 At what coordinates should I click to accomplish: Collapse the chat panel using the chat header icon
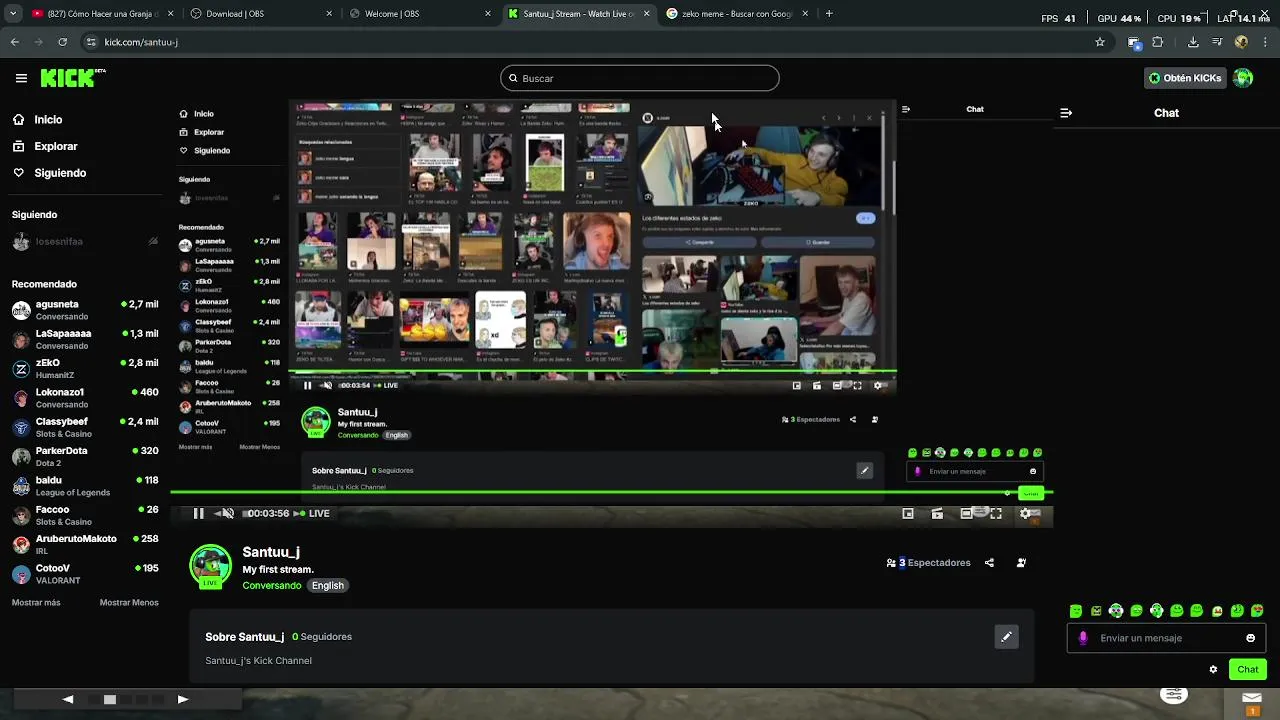pos(1066,113)
